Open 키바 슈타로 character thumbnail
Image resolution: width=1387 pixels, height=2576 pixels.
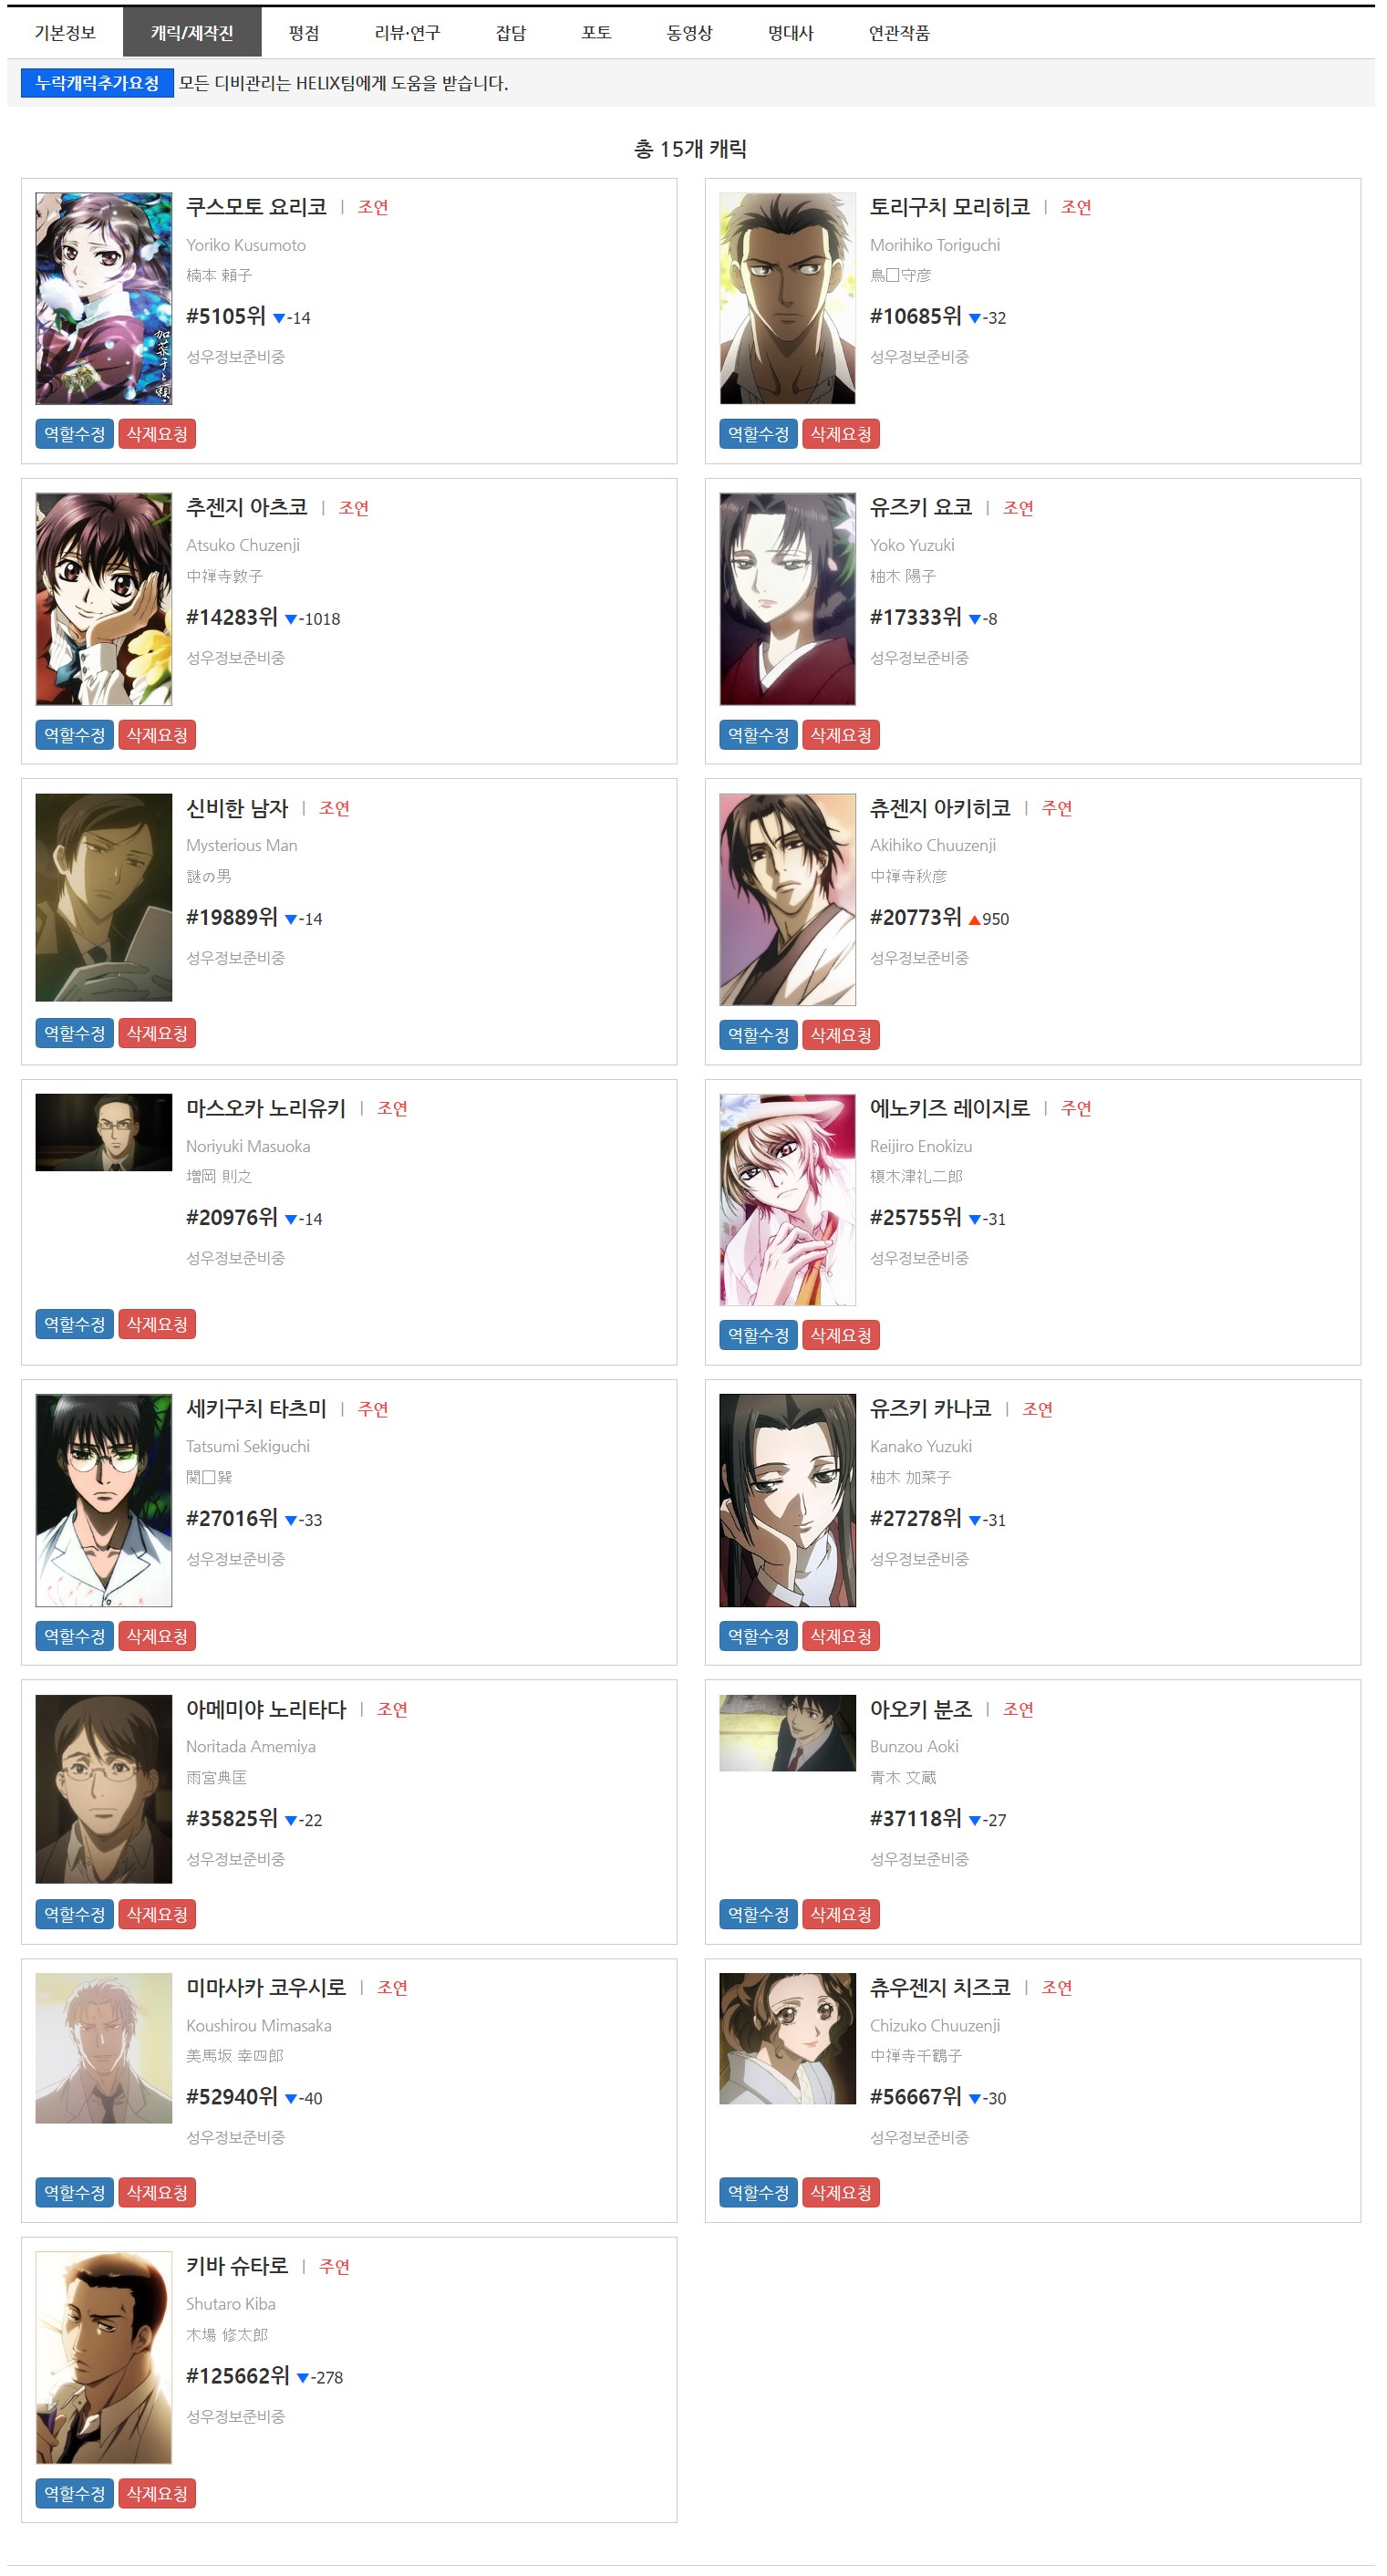coord(104,2358)
